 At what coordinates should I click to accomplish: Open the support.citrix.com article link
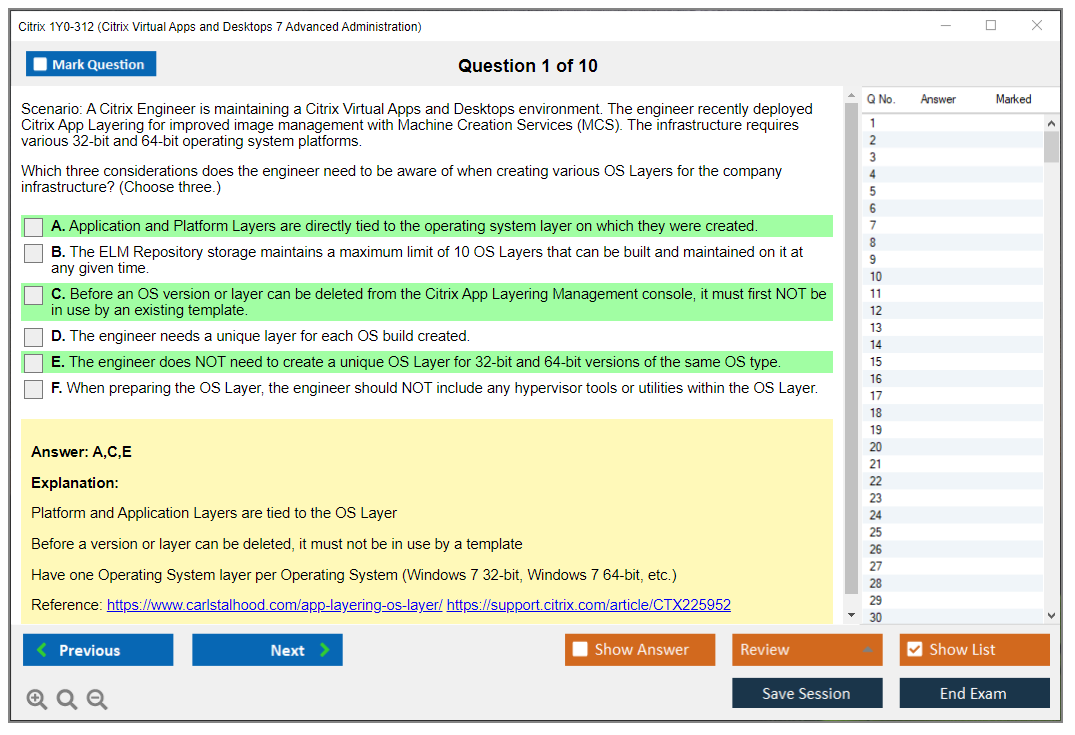tap(588, 605)
